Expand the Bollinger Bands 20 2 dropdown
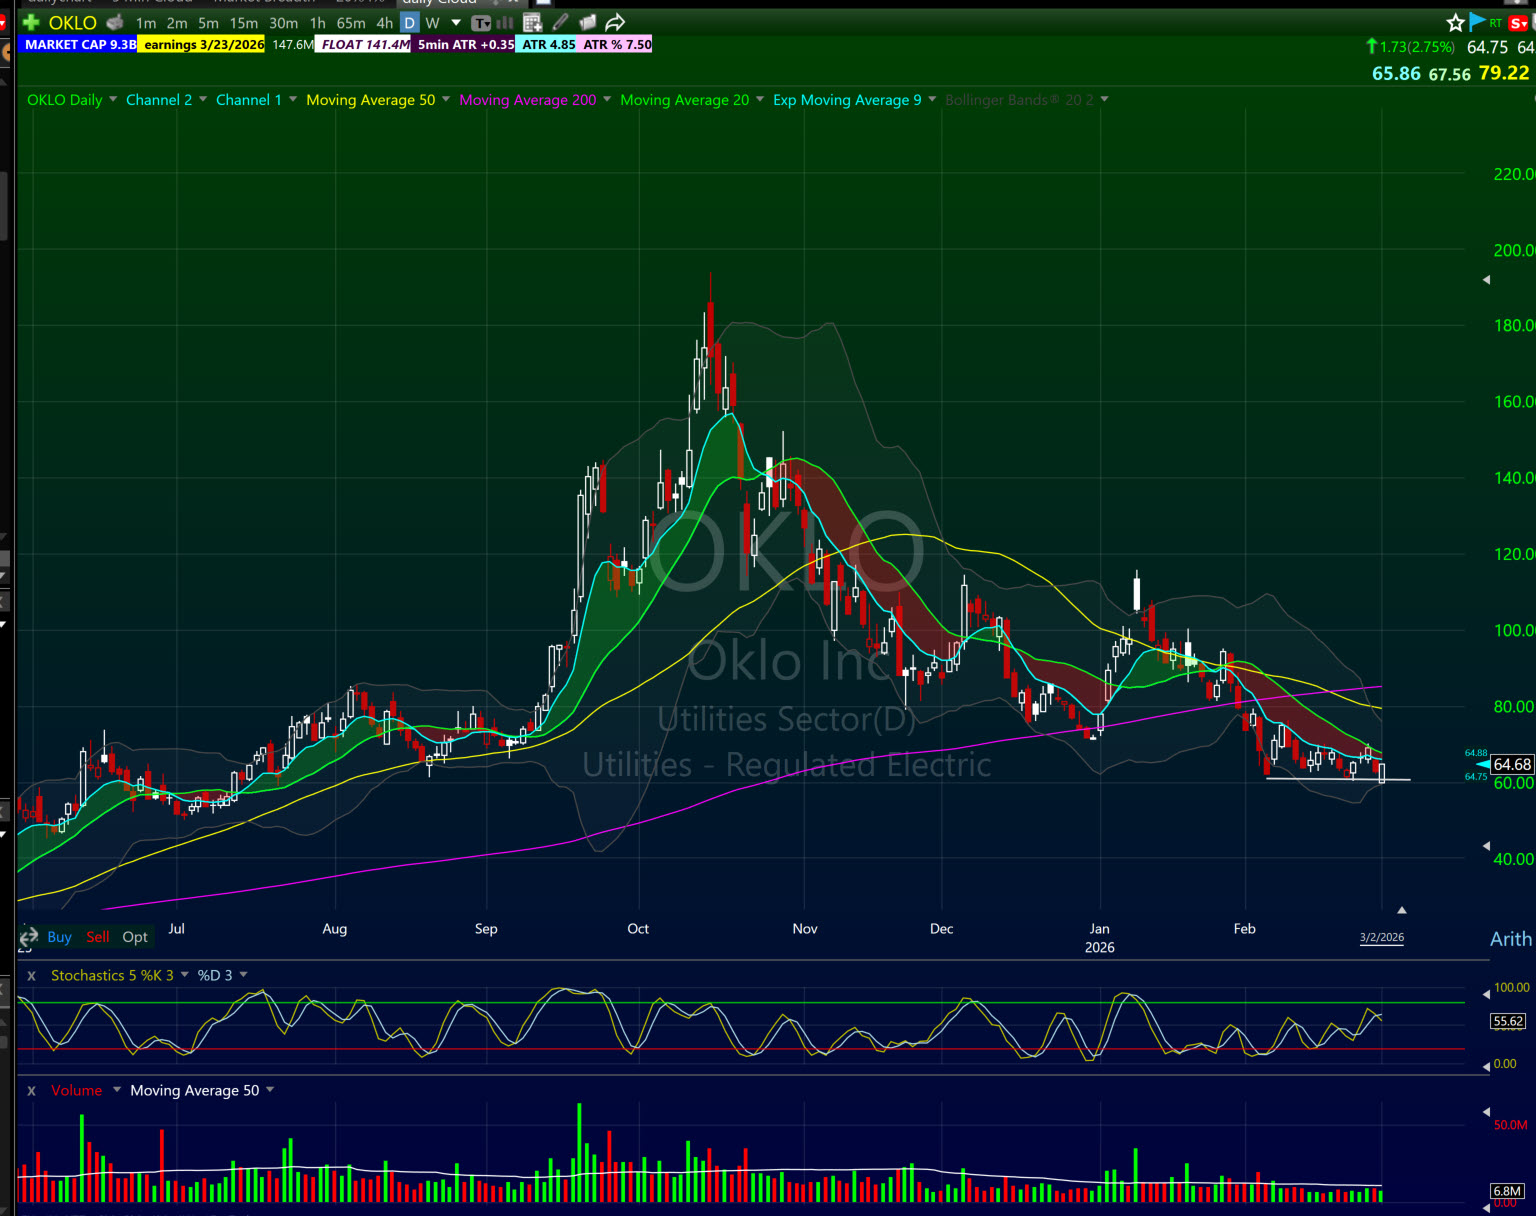The width and height of the screenshot is (1536, 1216). tap(1104, 99)
